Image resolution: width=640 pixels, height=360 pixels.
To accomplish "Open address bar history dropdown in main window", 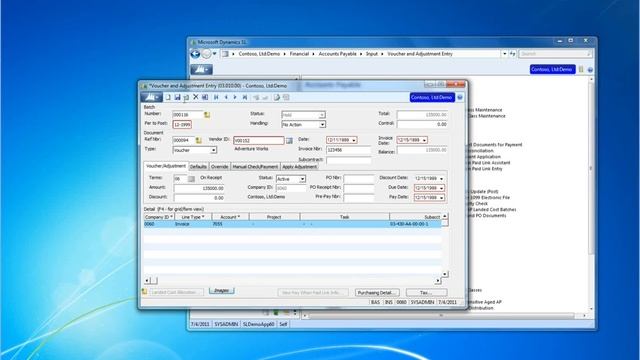I will click(x=504, y=54).
